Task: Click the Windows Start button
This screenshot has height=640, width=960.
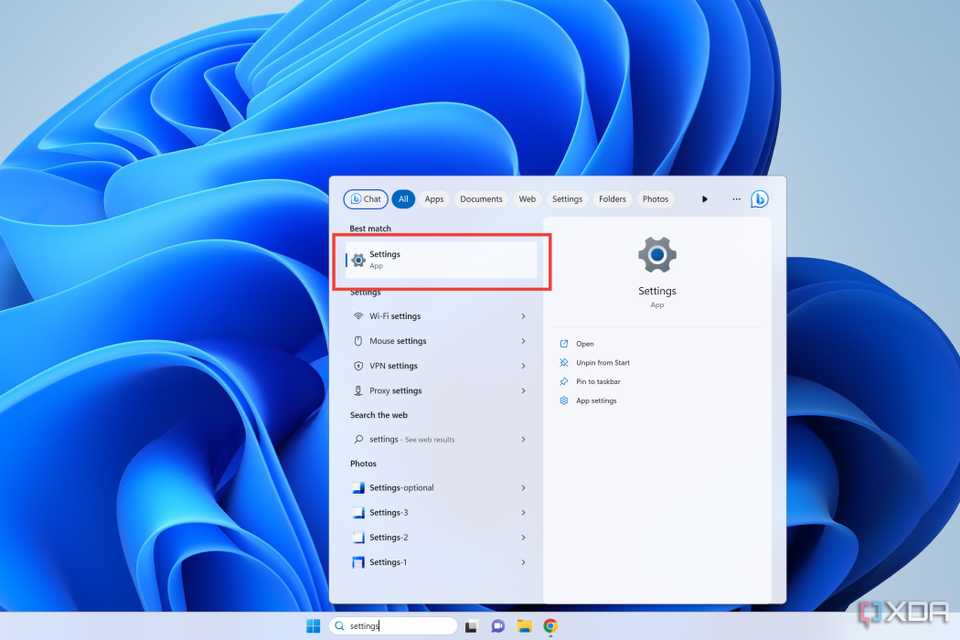Action: pos(313,625)
